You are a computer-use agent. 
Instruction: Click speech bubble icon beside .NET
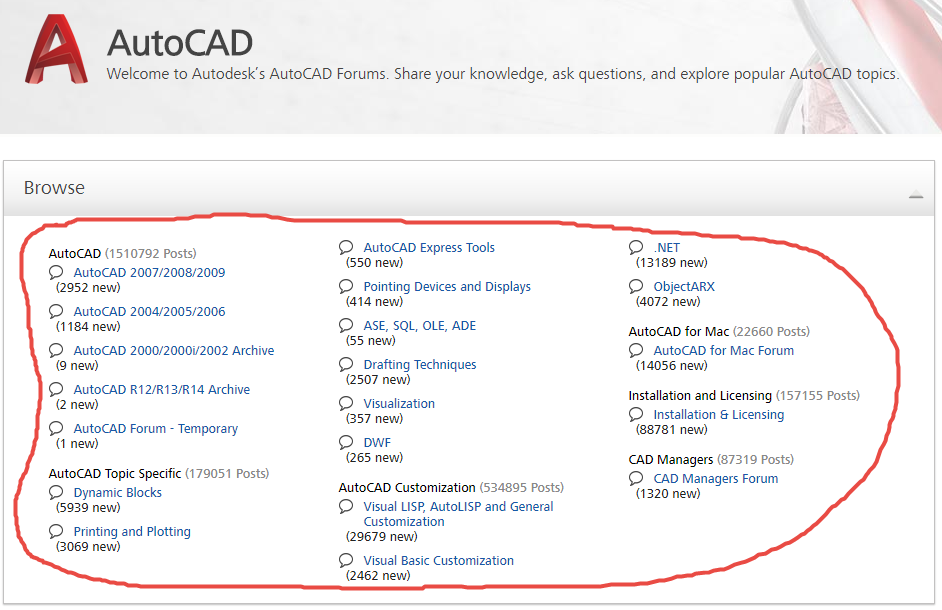[x=636, y=248]
